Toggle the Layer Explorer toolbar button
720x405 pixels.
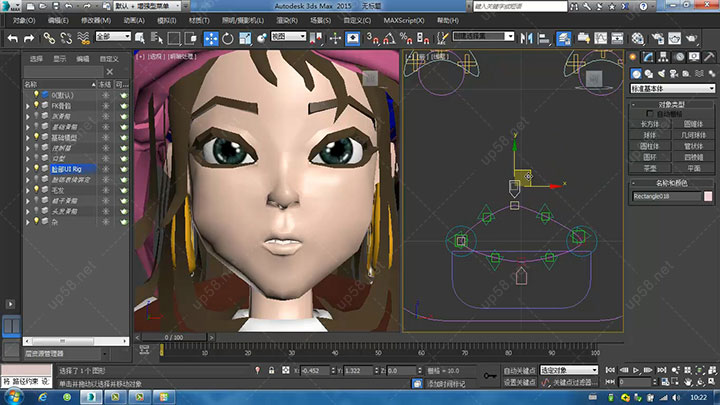(x=563, y=39)
